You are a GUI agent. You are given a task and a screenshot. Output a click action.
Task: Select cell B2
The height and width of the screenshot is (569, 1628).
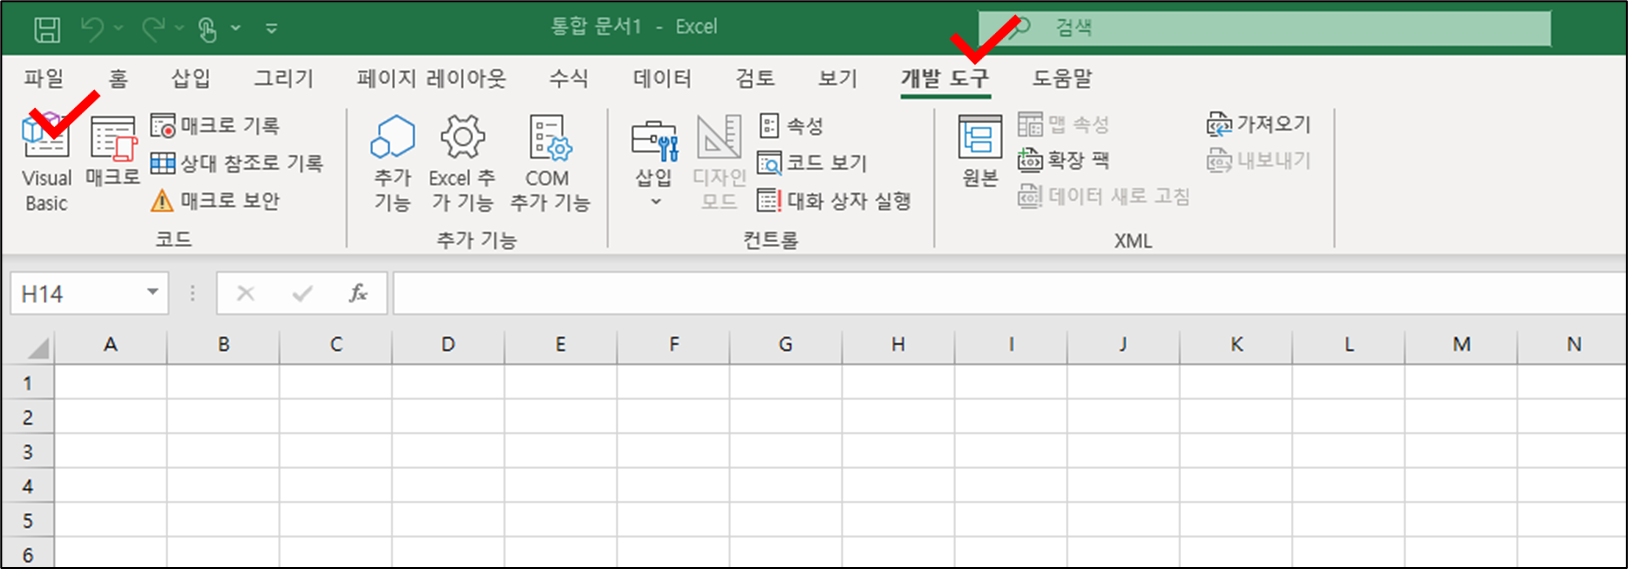click(223, 417)
